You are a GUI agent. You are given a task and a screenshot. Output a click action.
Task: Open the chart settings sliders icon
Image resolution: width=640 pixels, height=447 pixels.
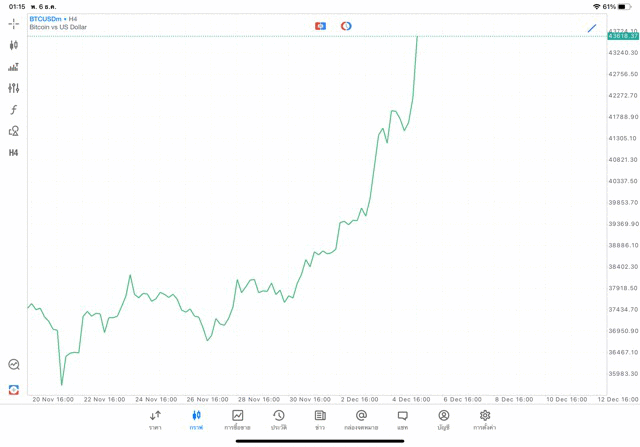(x=13, y=88)
